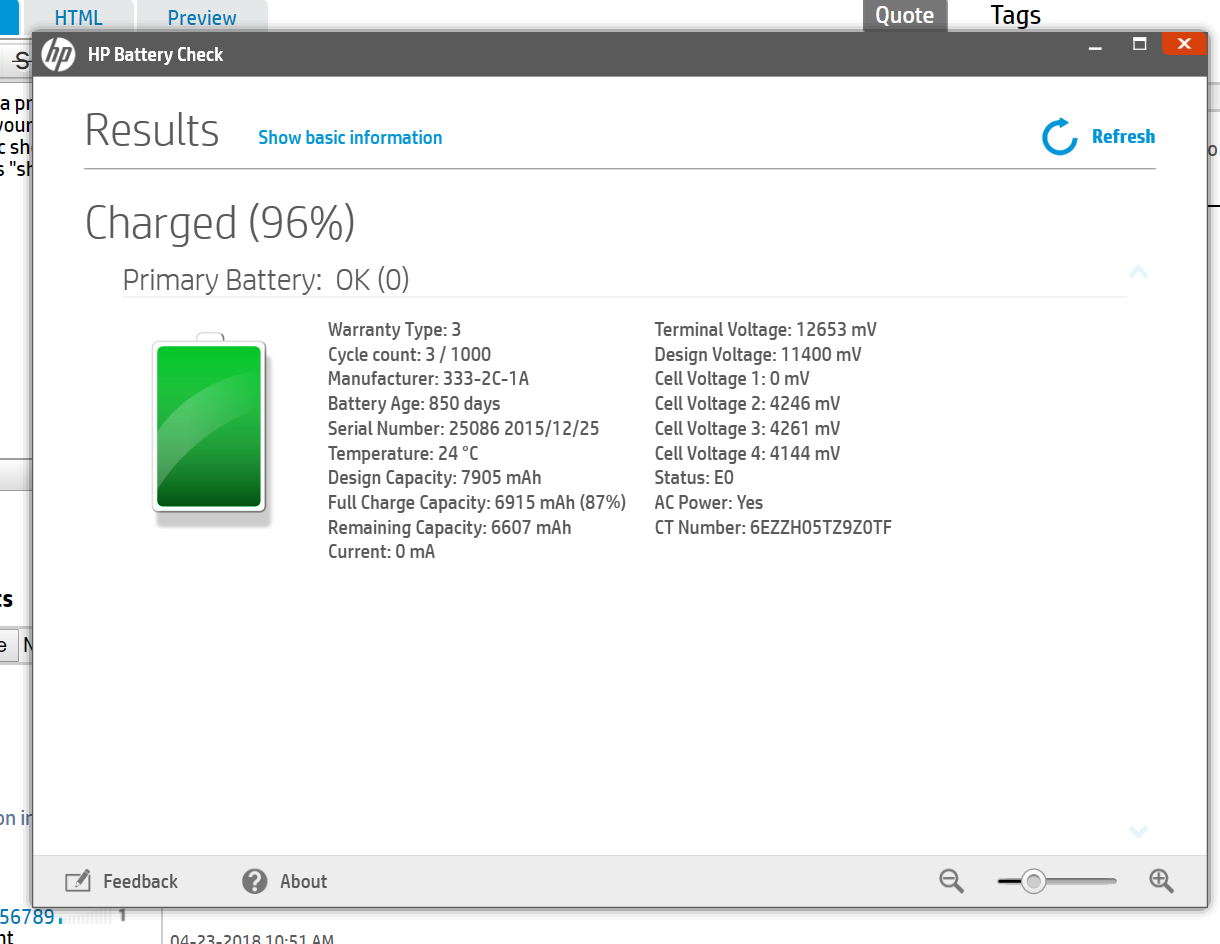Click the downward chevron near the bottom
This screenshot has width=1220, height=944.
pos(1138,832)
